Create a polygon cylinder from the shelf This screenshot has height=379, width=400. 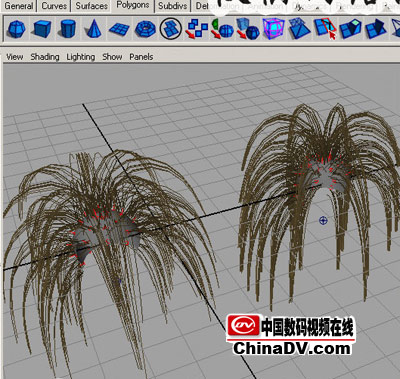pos(68,29)
